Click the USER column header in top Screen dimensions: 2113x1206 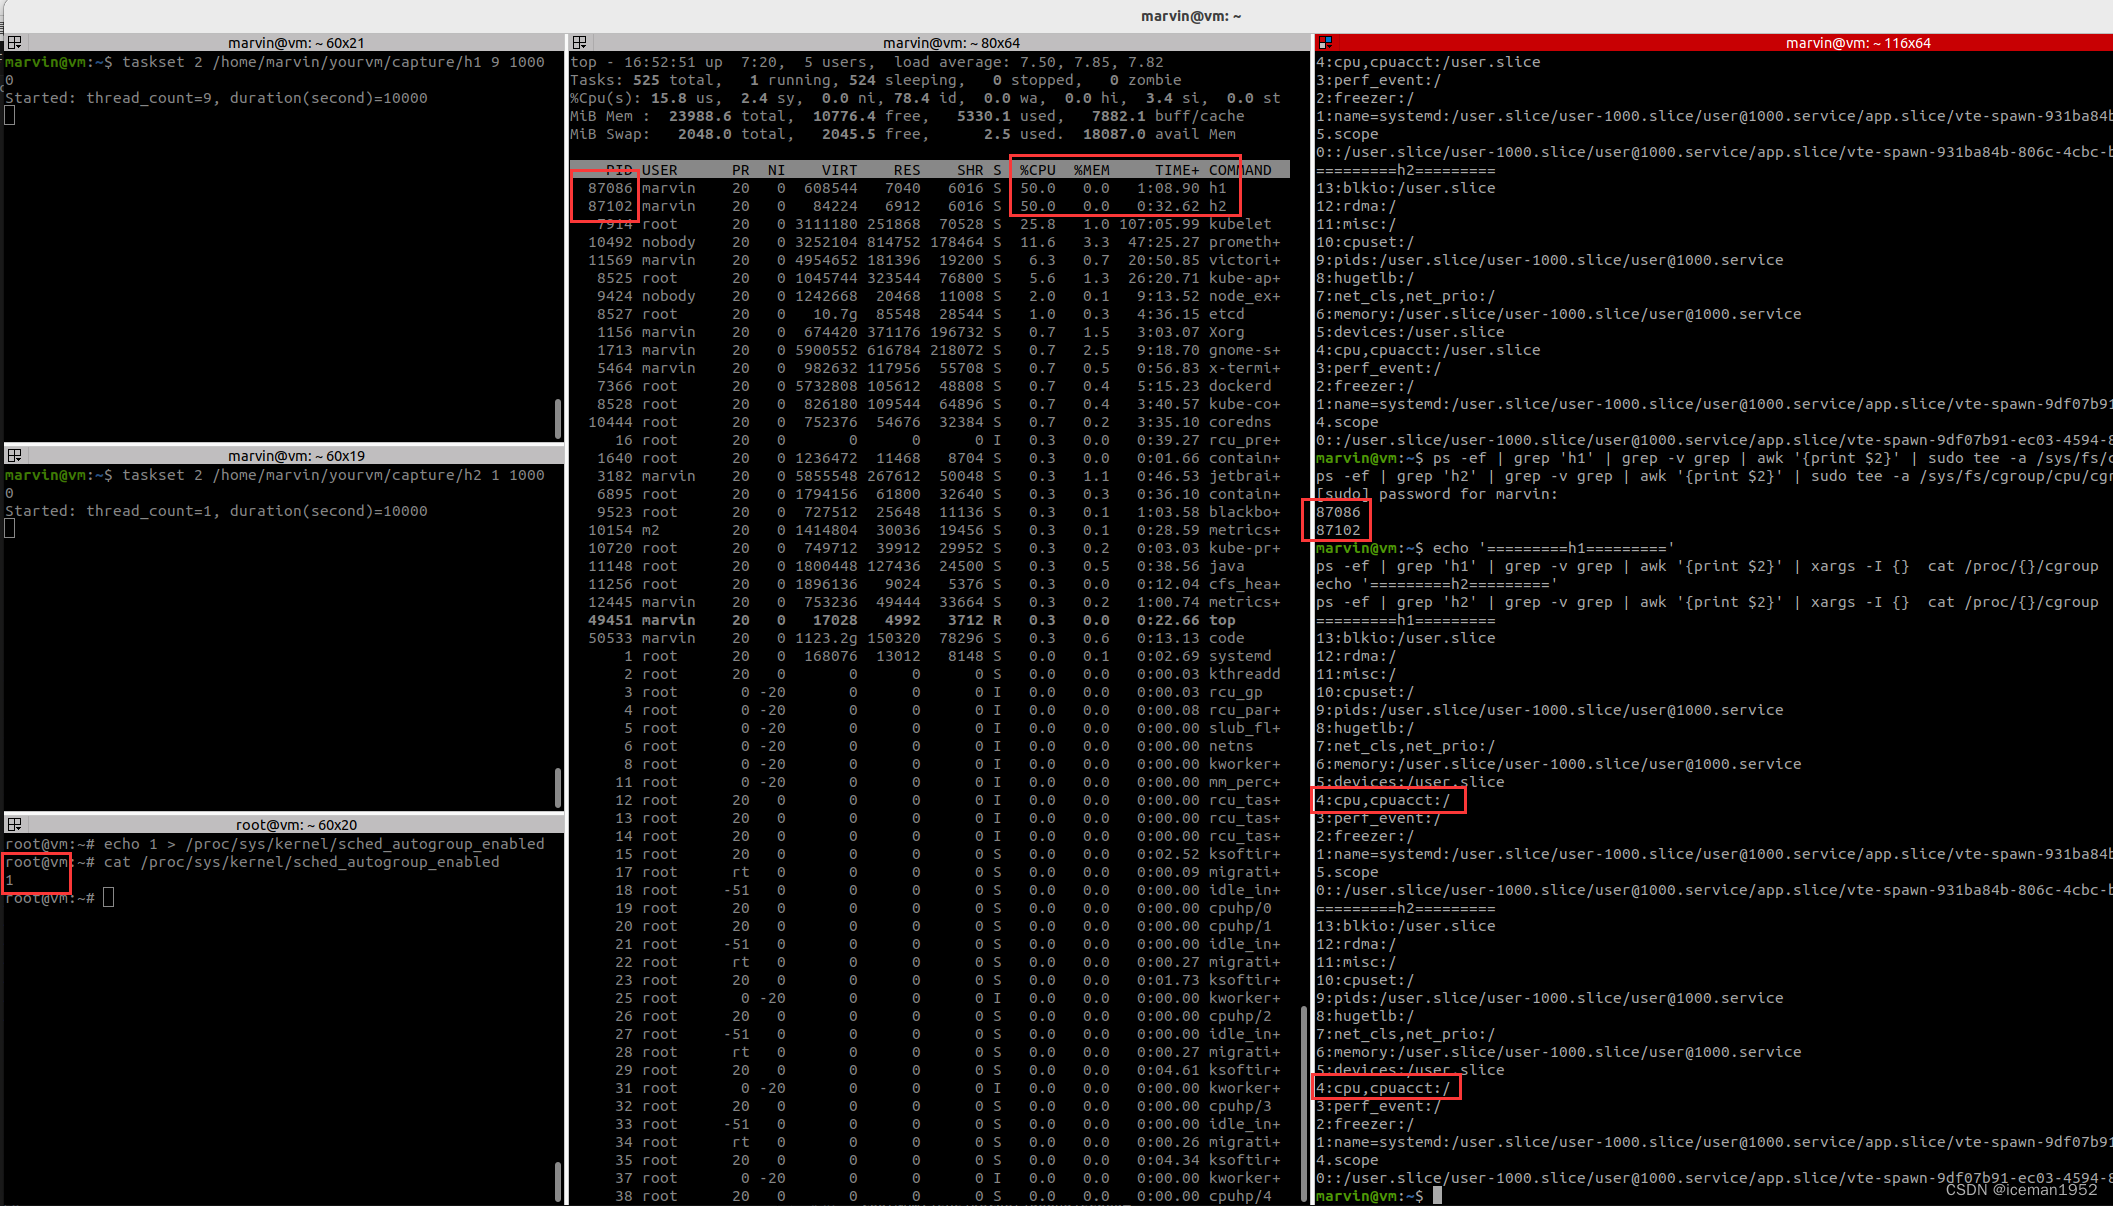(x=659, y=170)
